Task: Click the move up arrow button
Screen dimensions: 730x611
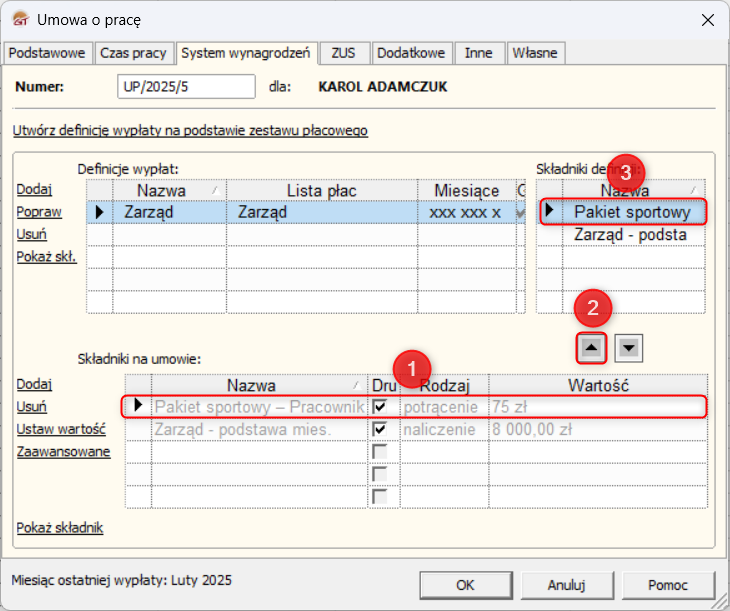Action: click(x=591, y=347)
